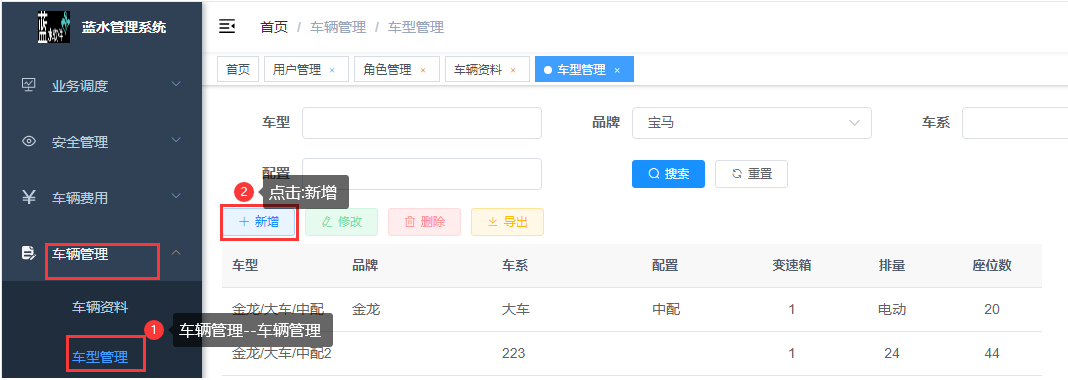Click the 新增 button
The width and height of the screenshot is (1068, 380).
(x=259, y=222)
